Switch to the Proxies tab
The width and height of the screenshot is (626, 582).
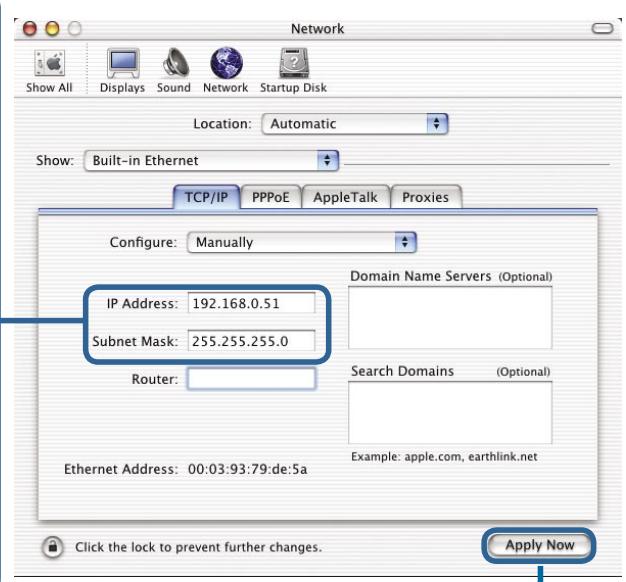pyautogui.click(x=426, y=197)
